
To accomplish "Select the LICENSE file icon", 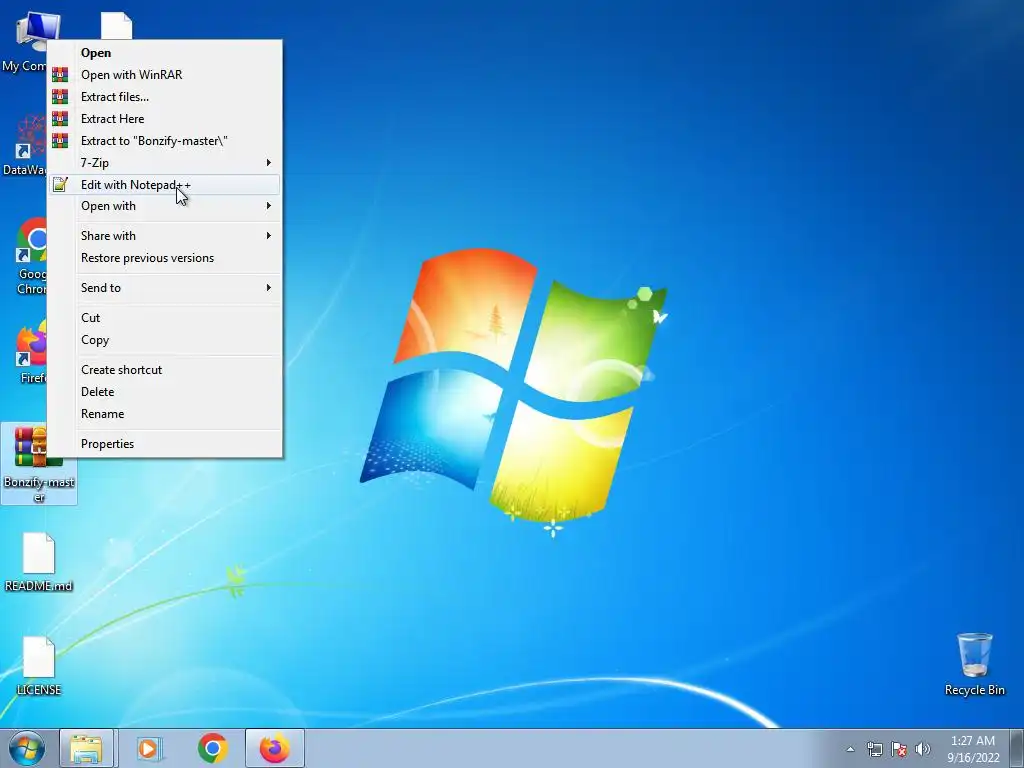I will (39, 666).
